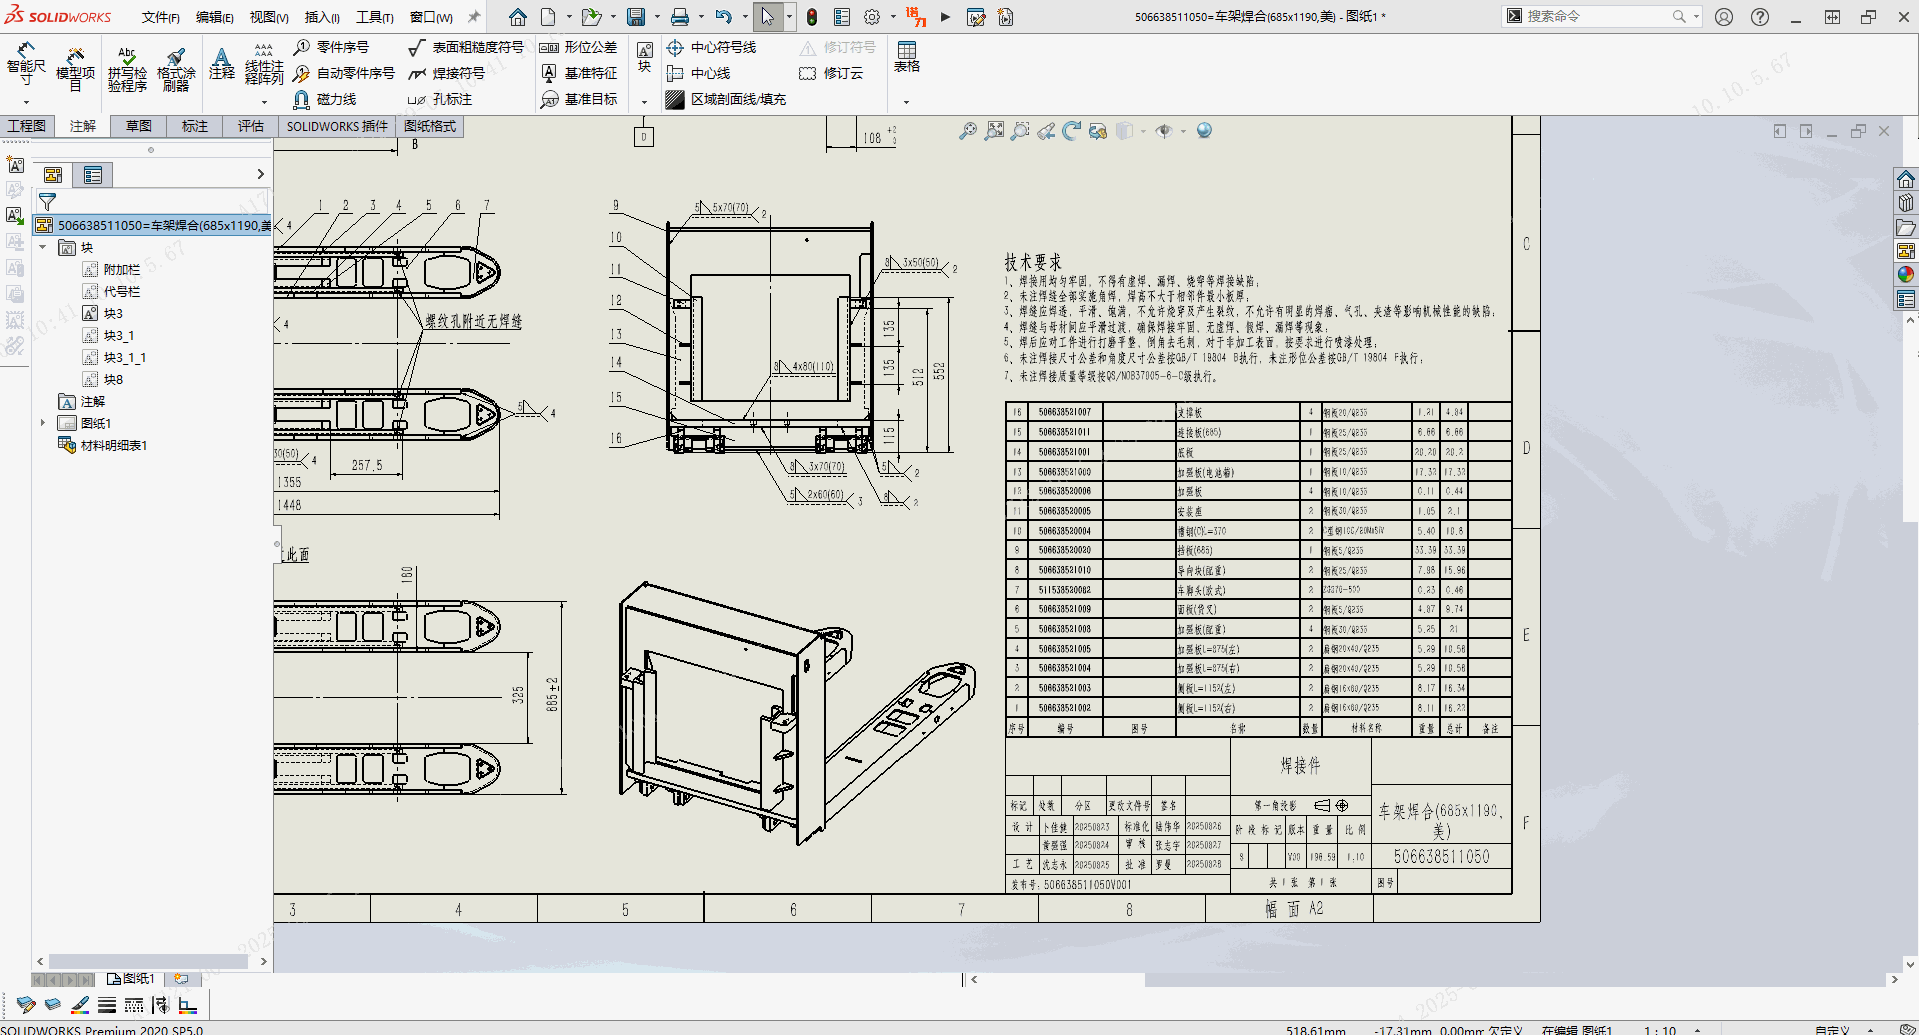
Task: Open the 文件(F) menu
Action: tap(161, 17)
